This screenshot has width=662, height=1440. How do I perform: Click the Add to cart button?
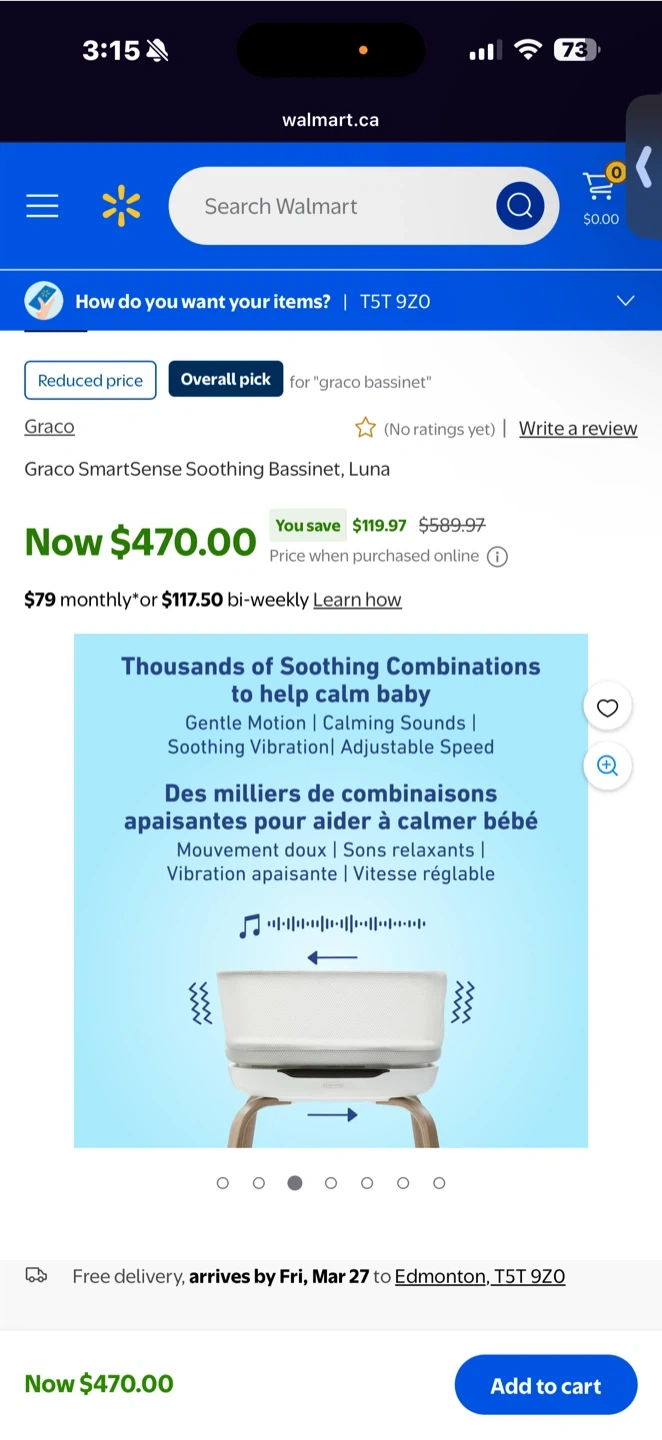(545, 1385)
